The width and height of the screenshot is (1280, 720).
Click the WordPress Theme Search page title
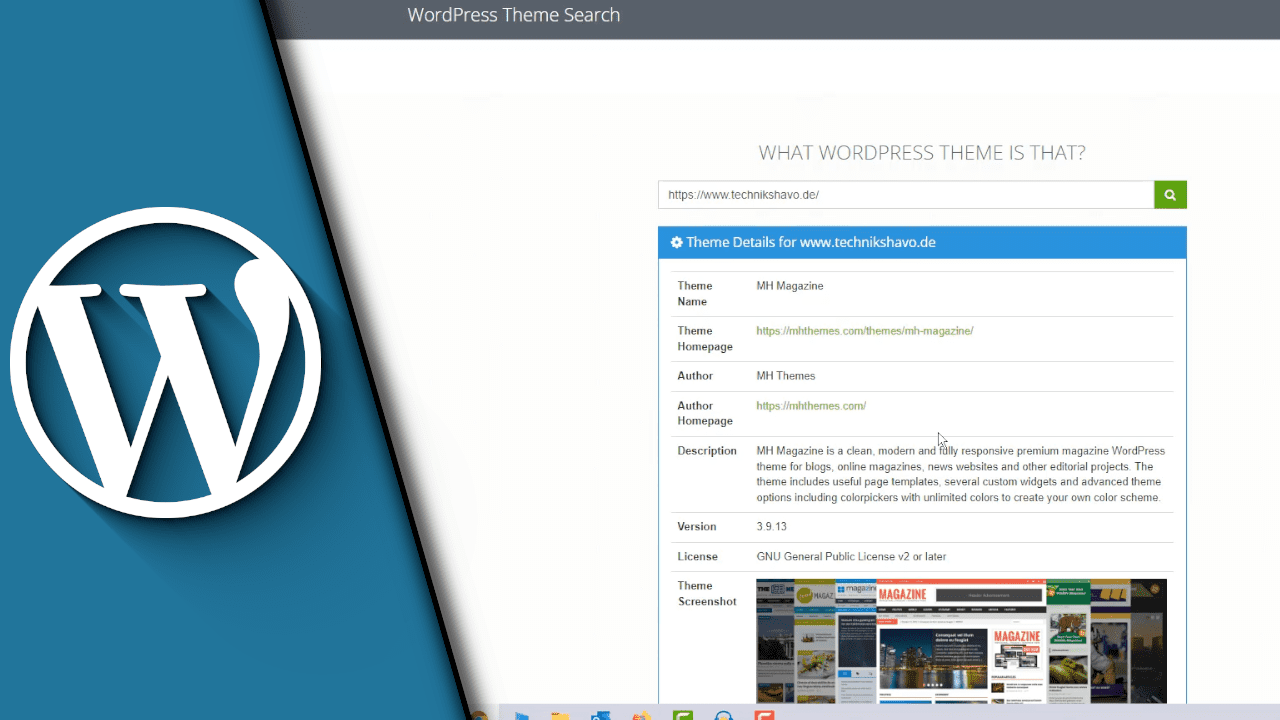tap(514, 15)
